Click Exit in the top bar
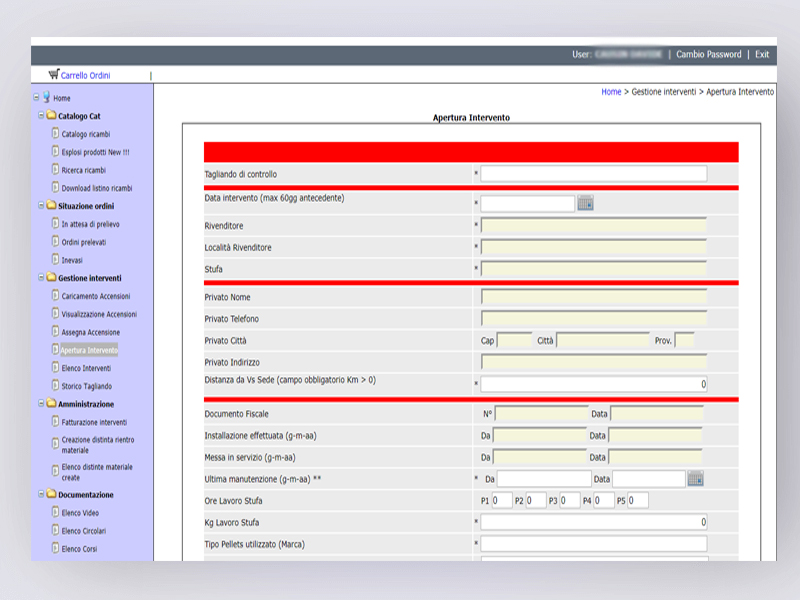 click(762, 54)
